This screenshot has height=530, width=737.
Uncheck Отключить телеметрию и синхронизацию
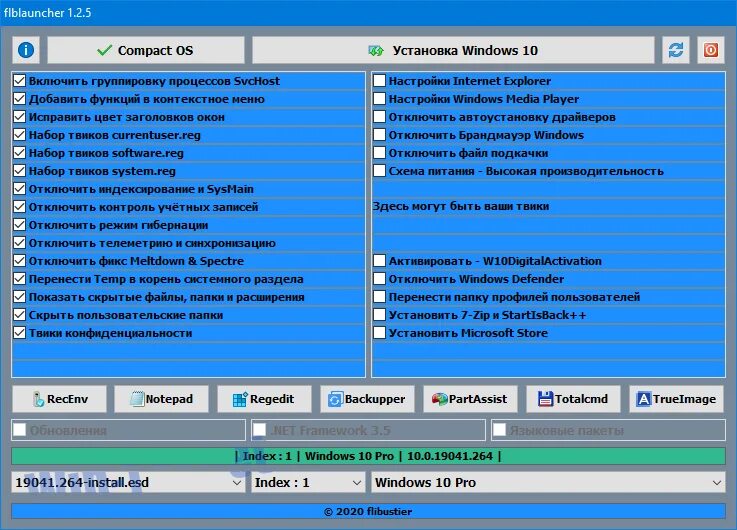point(19,242)
